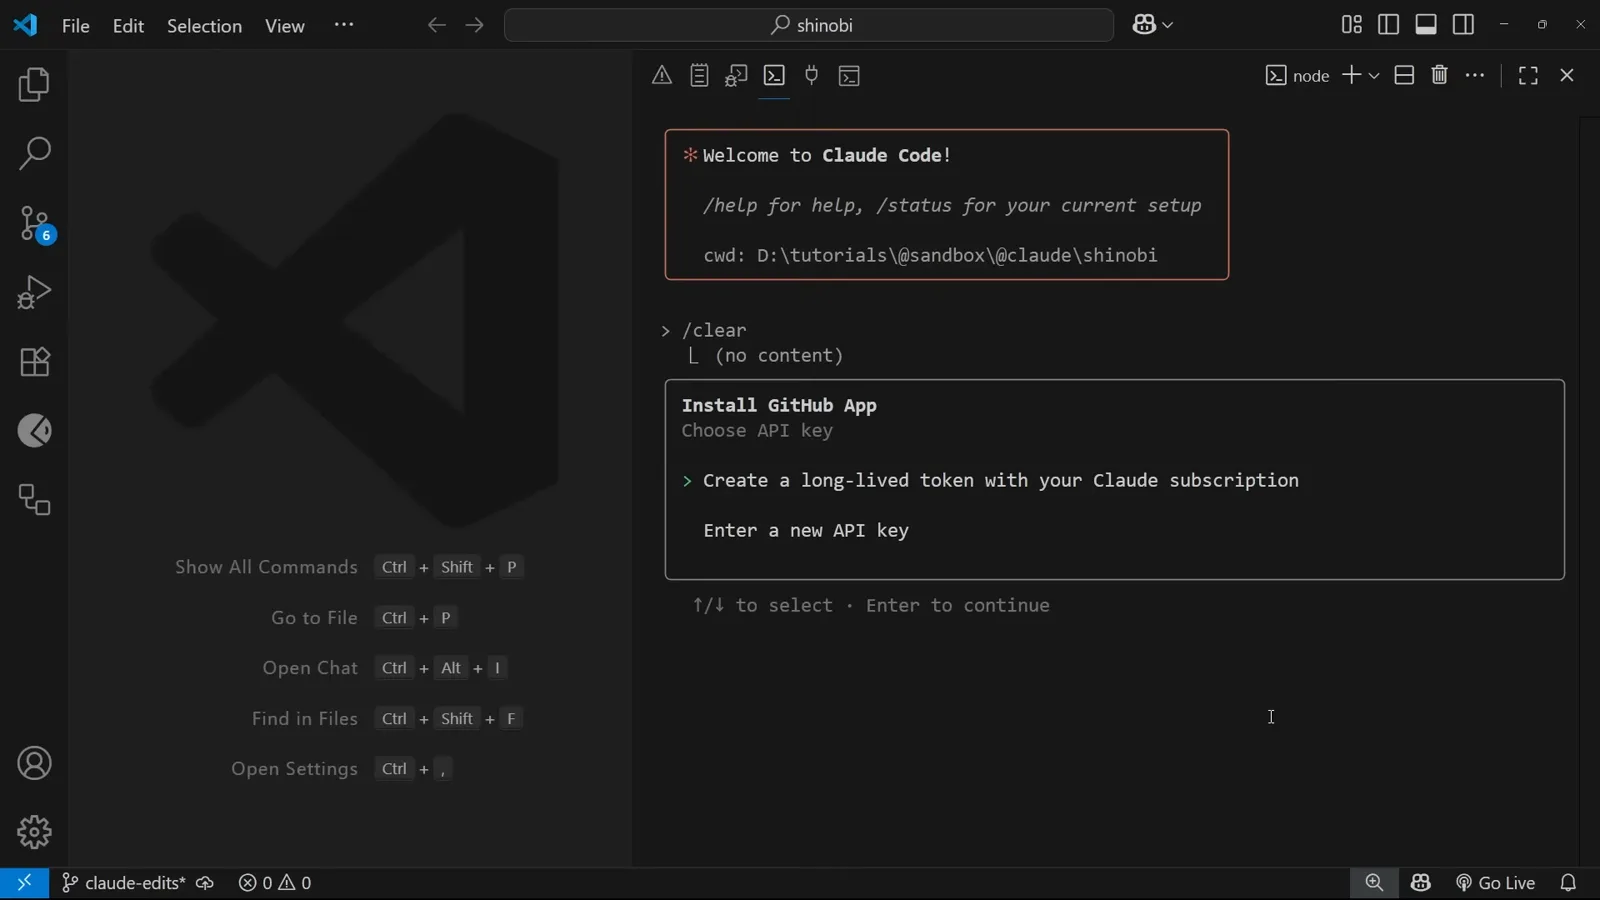Image resolution: width=1600 pixels, height=900 pixels.
Task: Open the Search view in the activity bar
Action: (x=34, y=154)
